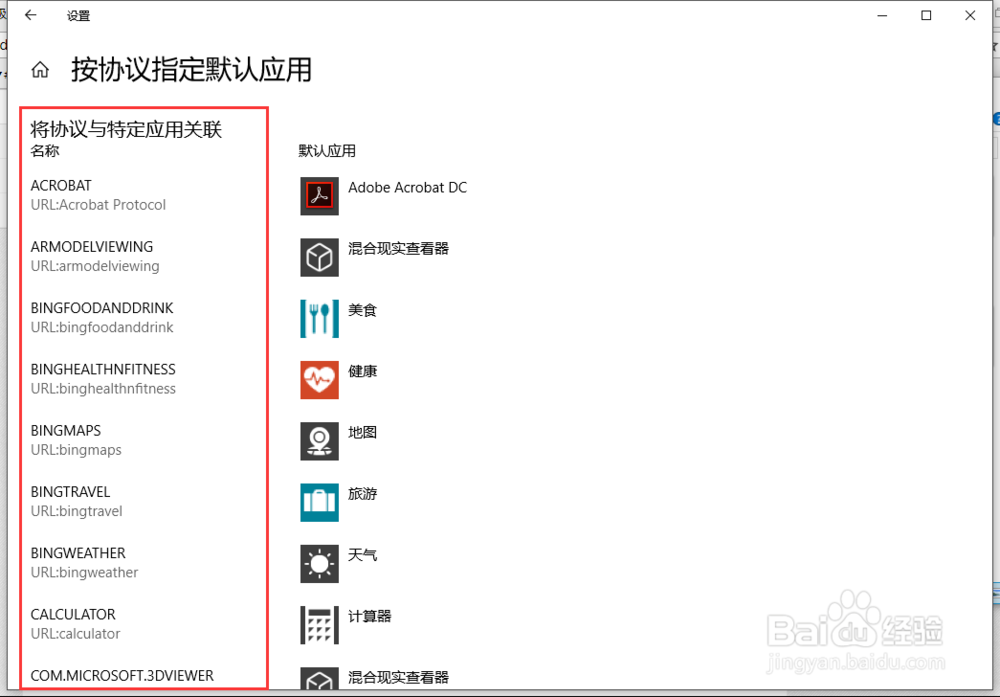Select URL:bingweather description text
The width and height of the screenshot is (1000, 697).
(84, 572)
